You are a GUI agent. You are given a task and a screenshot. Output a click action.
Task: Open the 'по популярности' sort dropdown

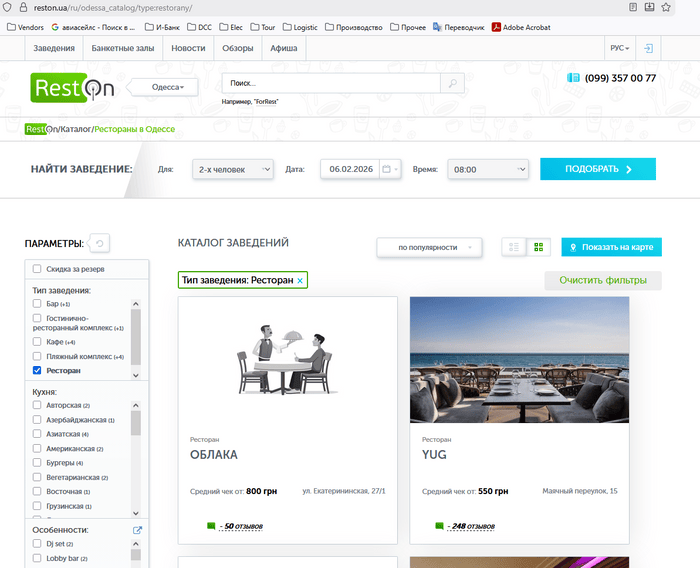pyautogui.click(x=429, y=247)
